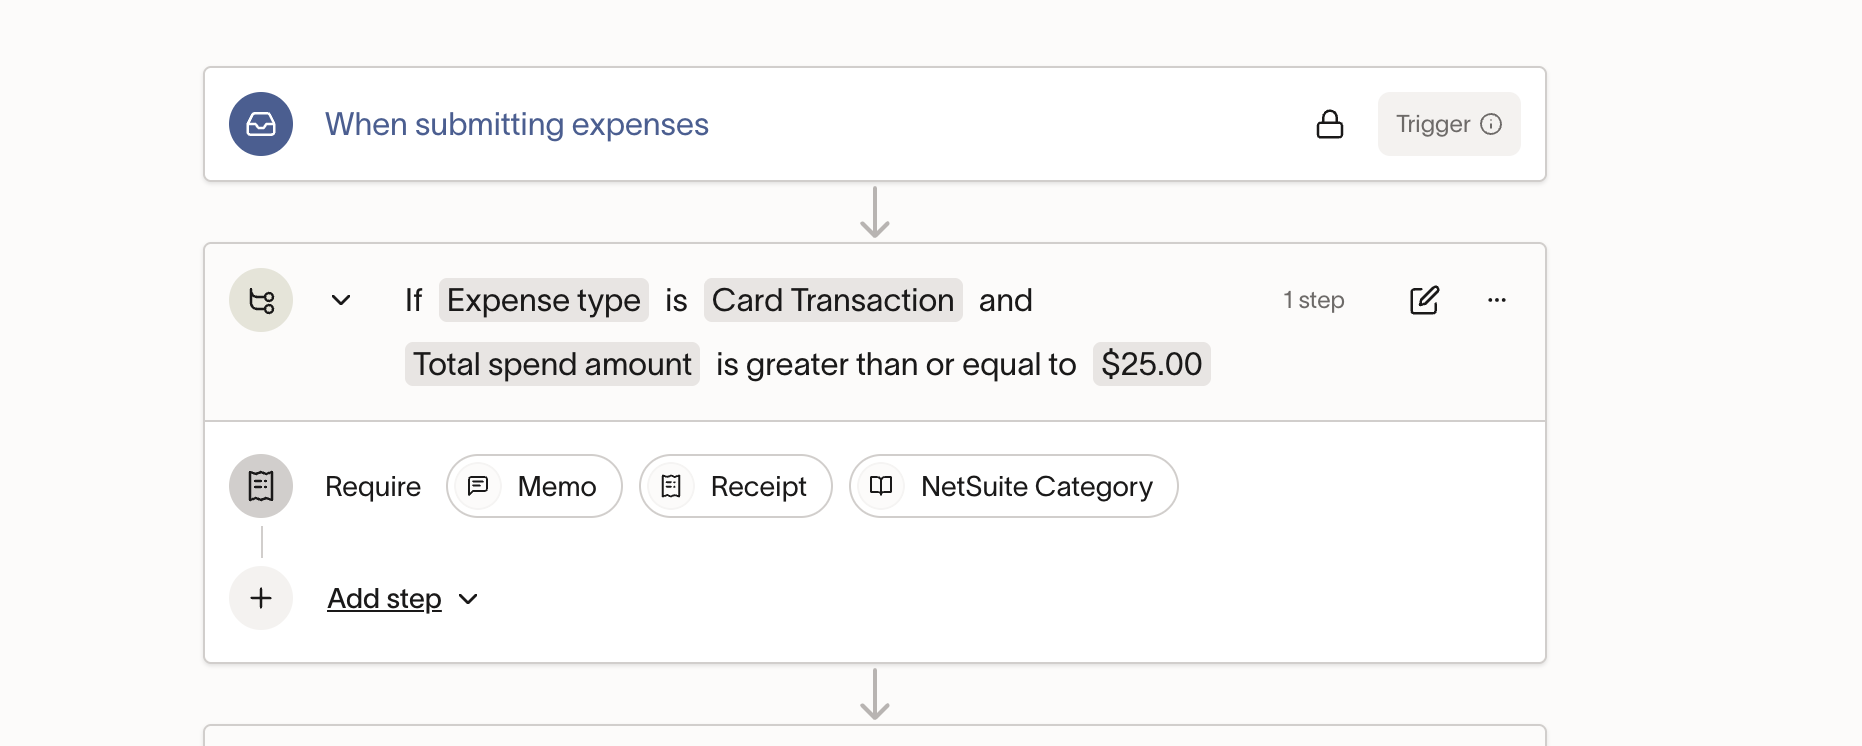
Task: Select the Memo requirement chip
Action: 534,486
